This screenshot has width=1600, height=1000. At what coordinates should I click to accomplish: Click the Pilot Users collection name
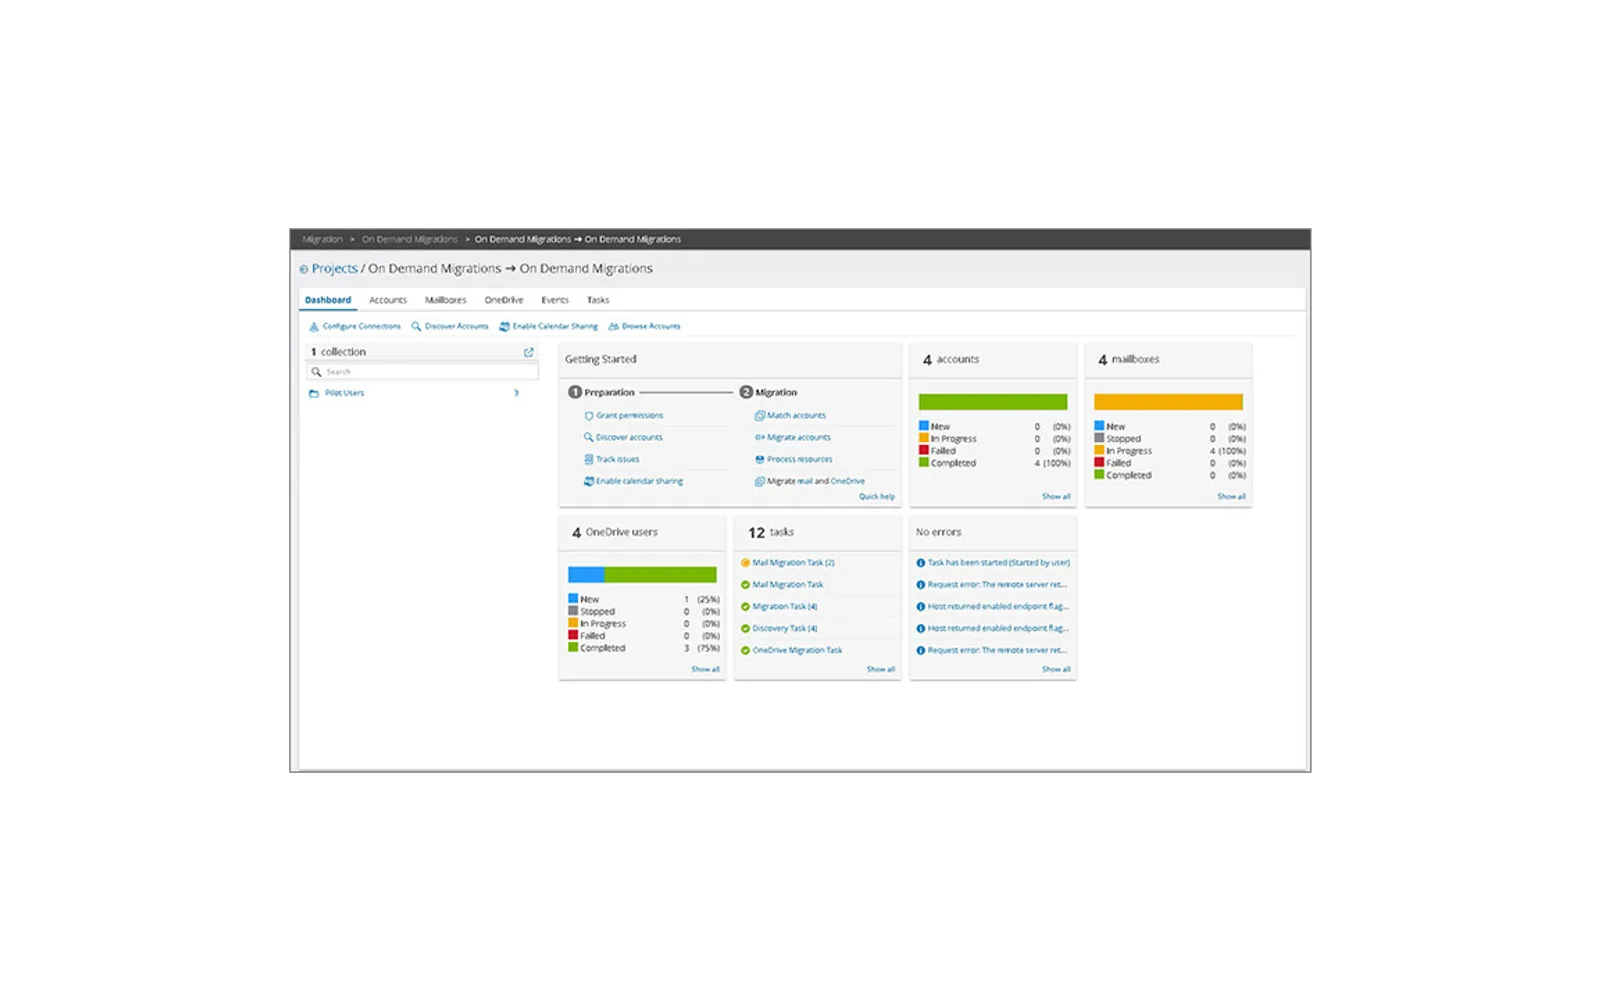[x=344, y=393]
